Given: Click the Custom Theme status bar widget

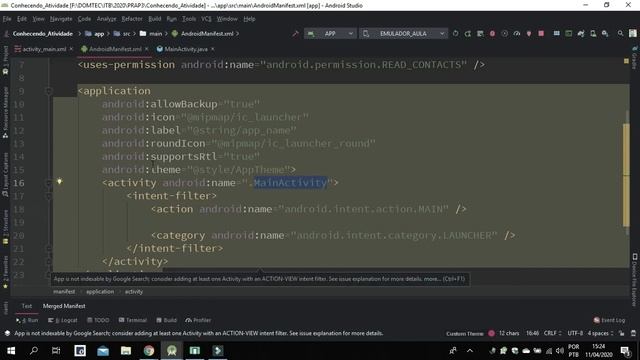Looking at the screenshot, I should (x=464, y=333).
